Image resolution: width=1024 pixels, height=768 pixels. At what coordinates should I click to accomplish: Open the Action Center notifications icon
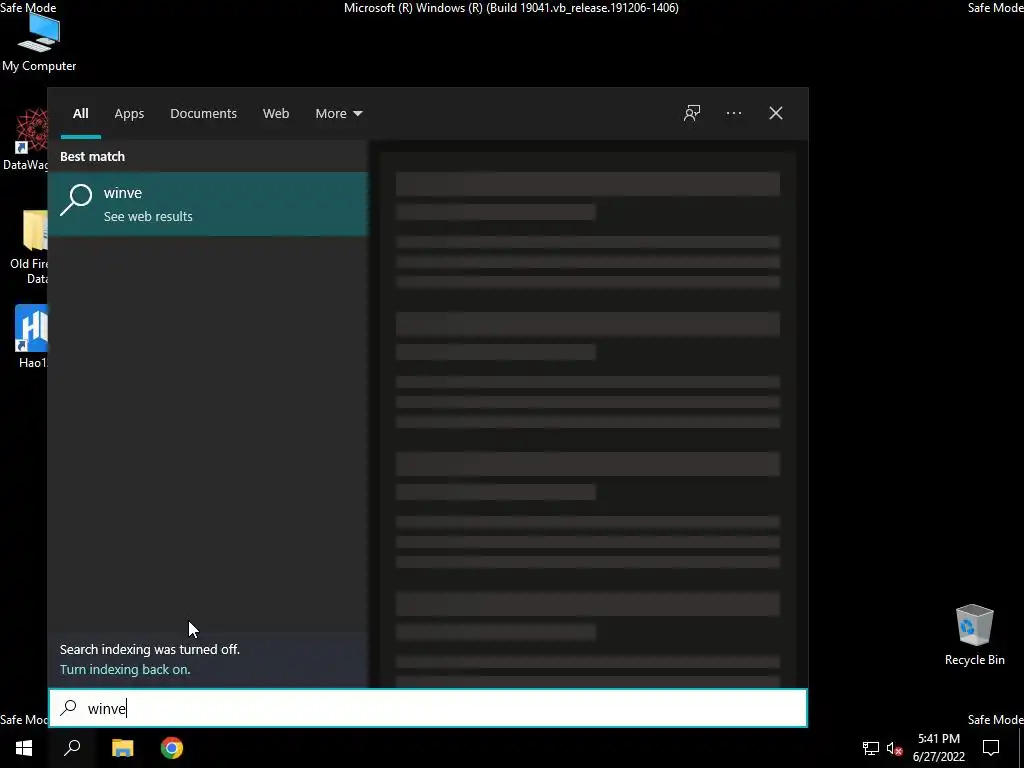pyautogui.click(x=991, y=748)
